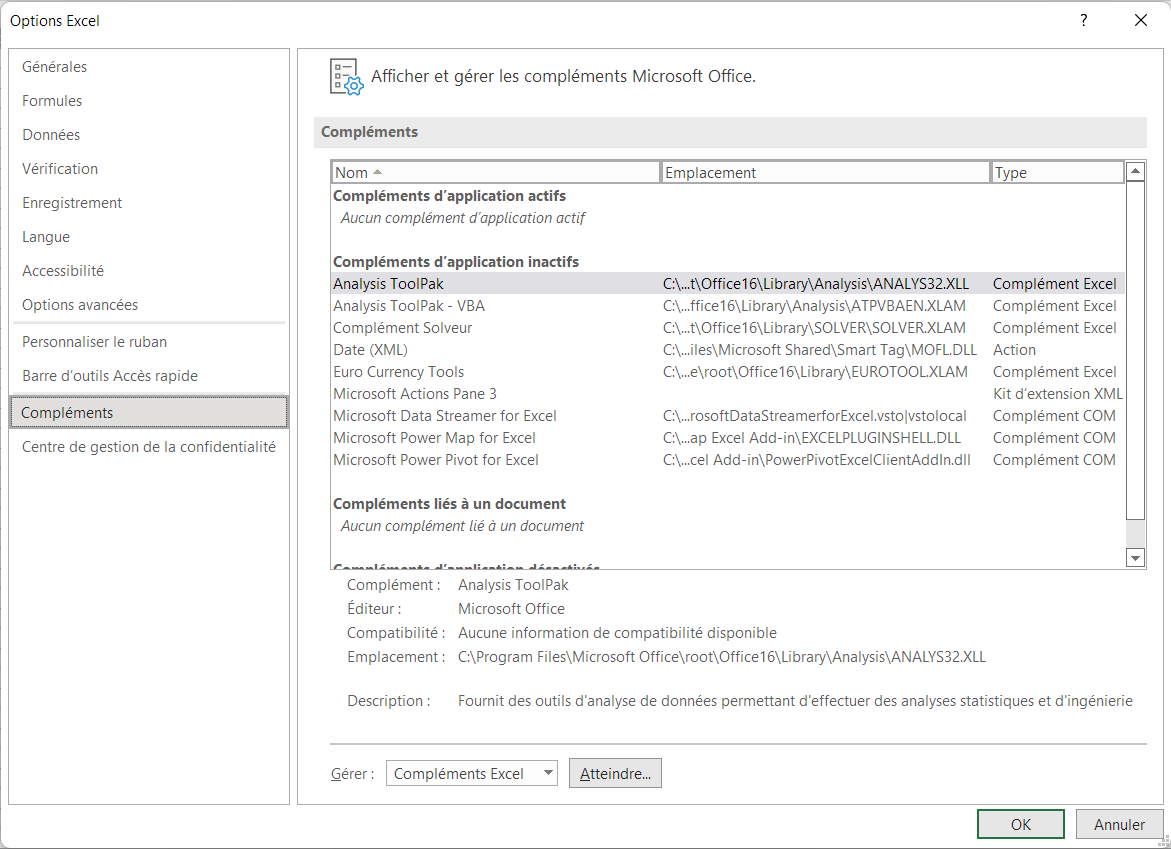Click the MOFL.DLL location cell
This screenshot has height=849, width=1171.
[x=819, y=350]
